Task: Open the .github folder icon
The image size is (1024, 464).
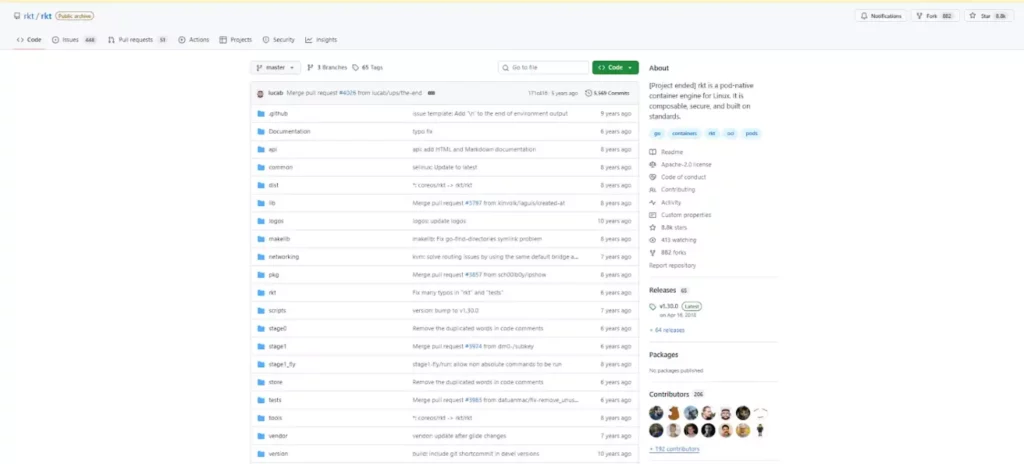Action: (261, 114)
